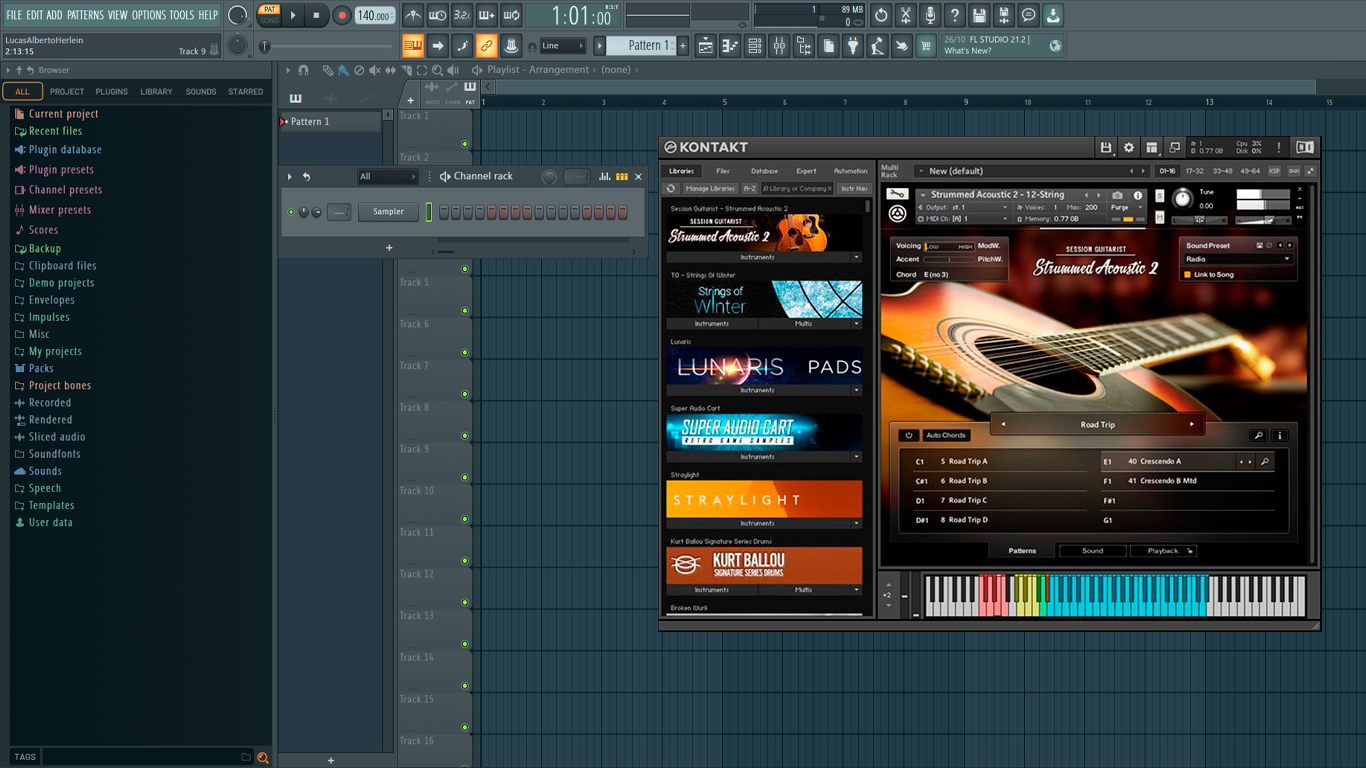
Task: Adjust the Kontakt Tune knob
Action: coord(1182,198)
